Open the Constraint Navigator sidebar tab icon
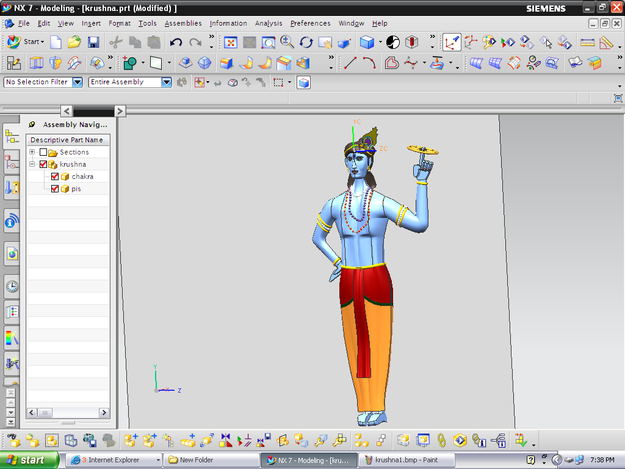Screen dimensions: 625x469 point(12,163)
